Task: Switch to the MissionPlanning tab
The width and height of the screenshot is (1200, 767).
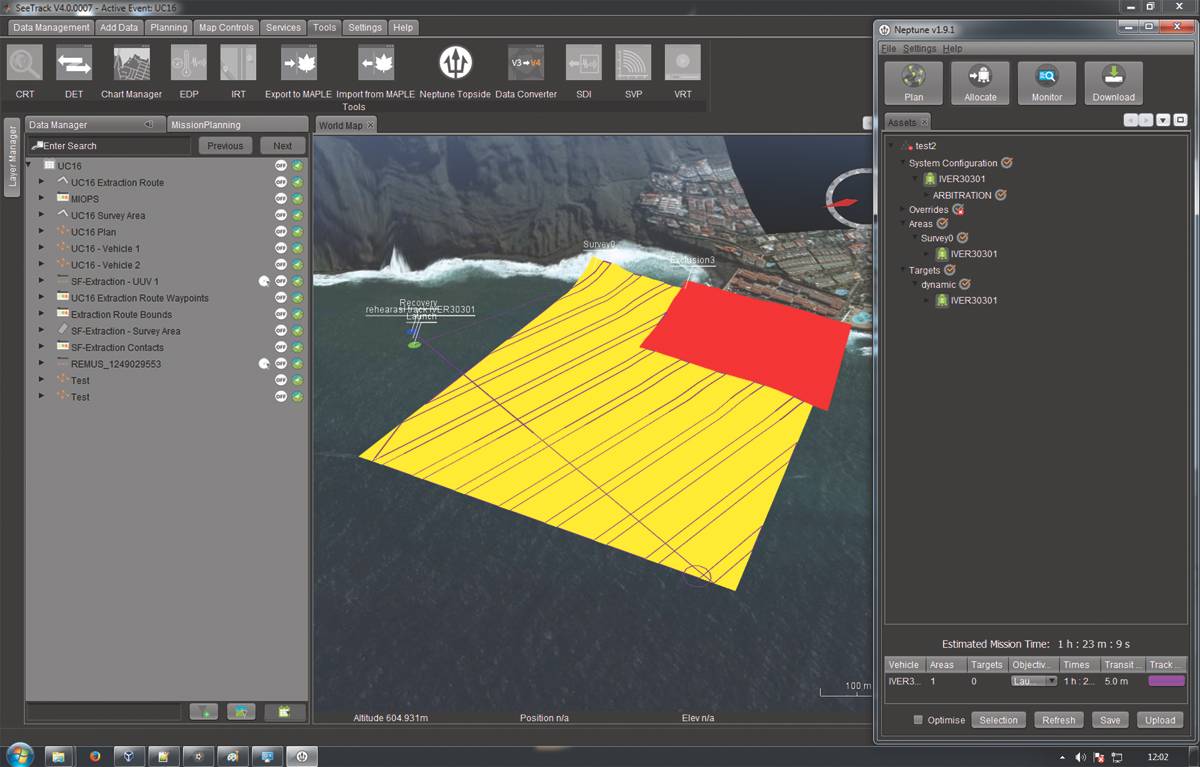Action: coord(205,125)
